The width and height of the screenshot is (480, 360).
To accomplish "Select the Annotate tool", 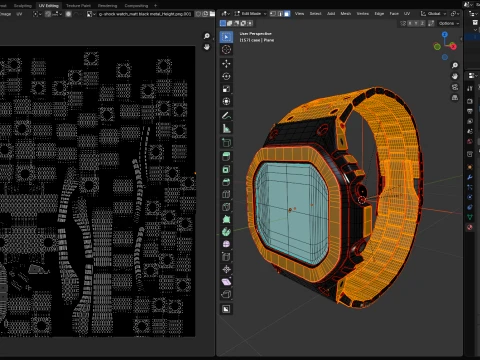I will tap(226, 115).
